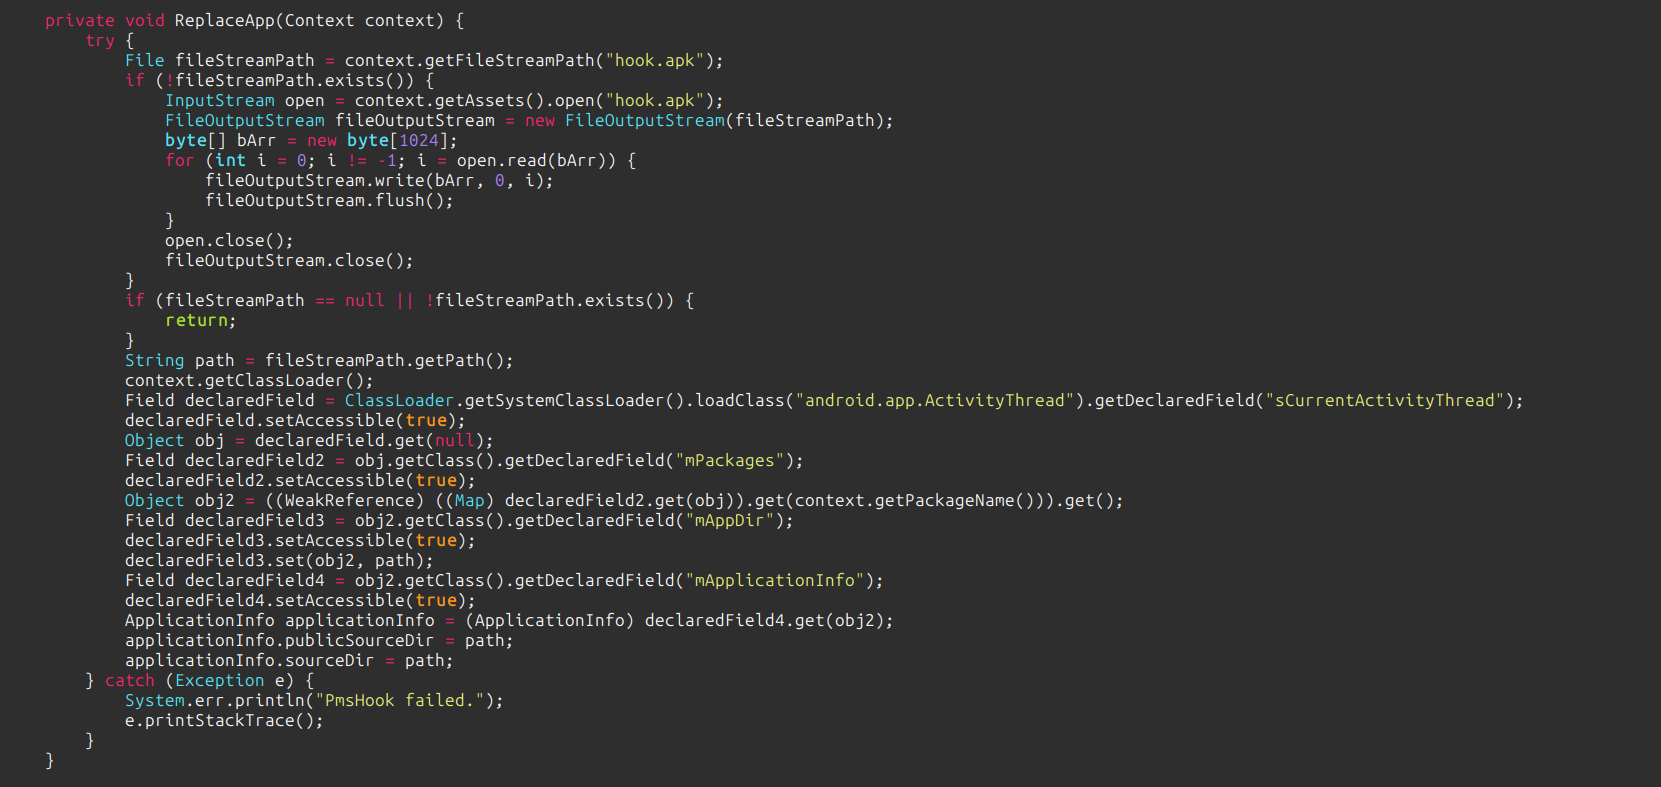Click the "mApplicationInfo" string literal
This screenshot has height=787, width=1661.
pos(774,580)
